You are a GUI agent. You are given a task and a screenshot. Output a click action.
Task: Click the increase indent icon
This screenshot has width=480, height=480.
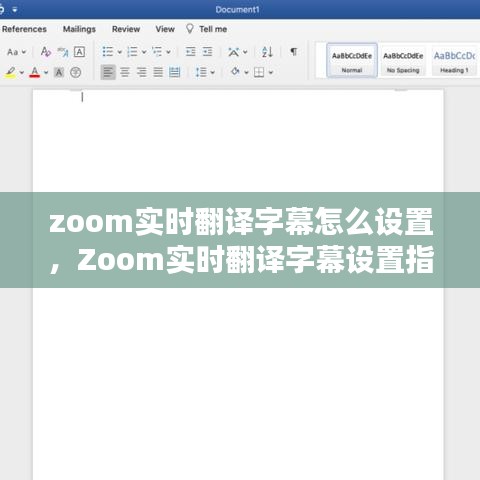click(x=207, y=52)
